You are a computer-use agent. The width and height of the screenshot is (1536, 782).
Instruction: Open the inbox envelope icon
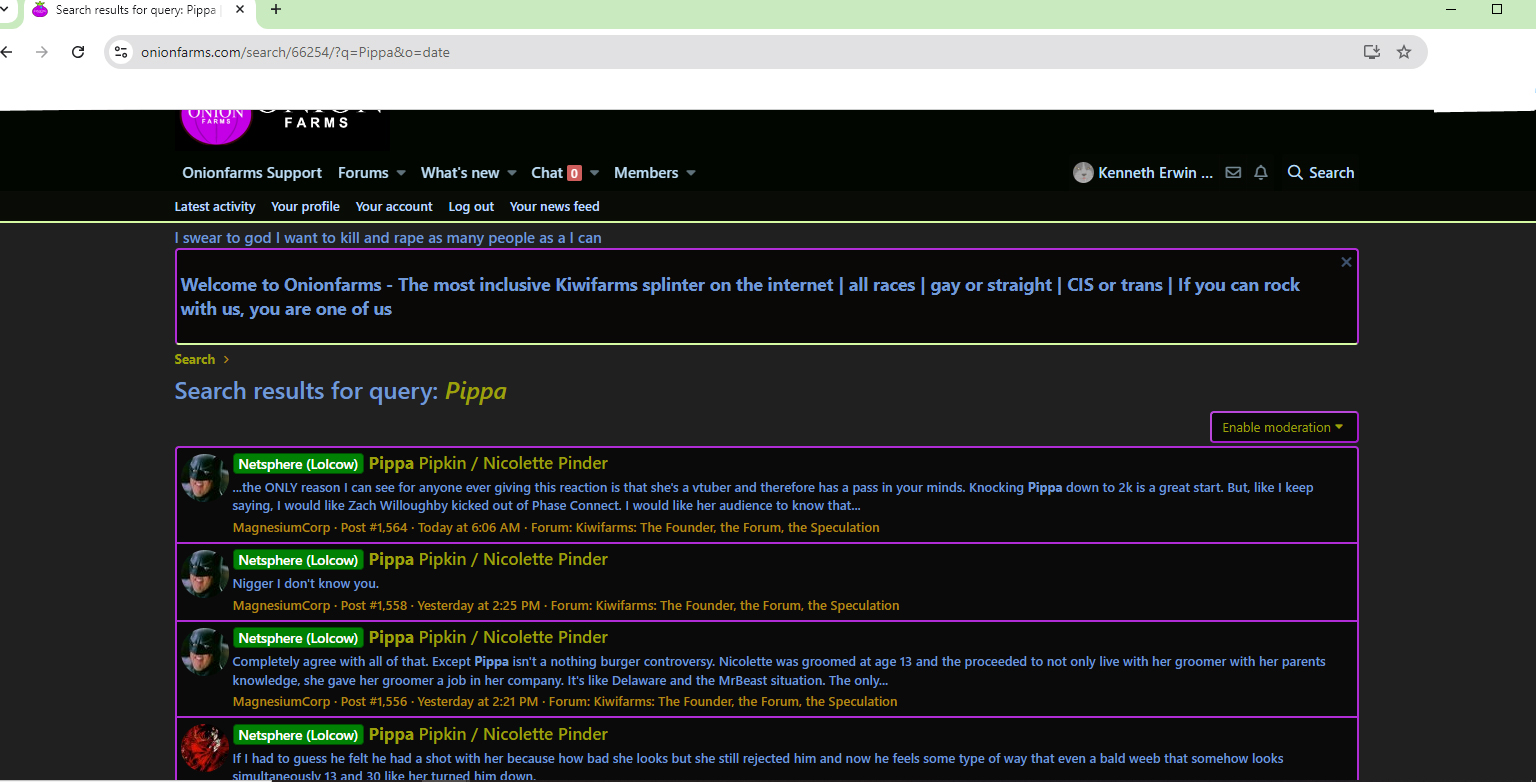(1233, 173)
